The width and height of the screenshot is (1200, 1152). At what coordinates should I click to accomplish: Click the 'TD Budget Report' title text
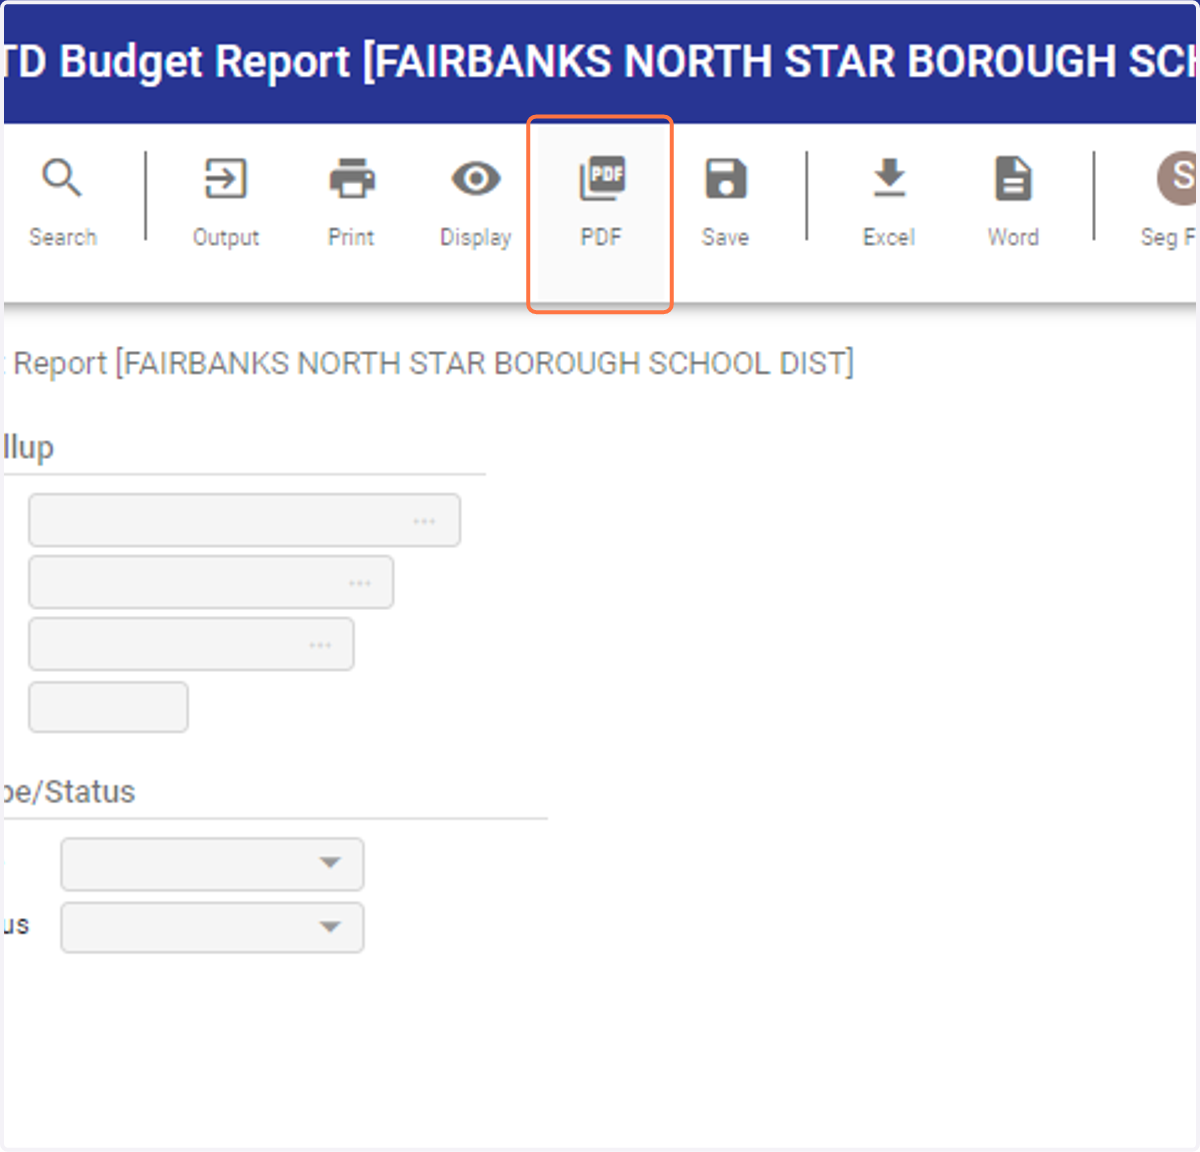(176, 62)
